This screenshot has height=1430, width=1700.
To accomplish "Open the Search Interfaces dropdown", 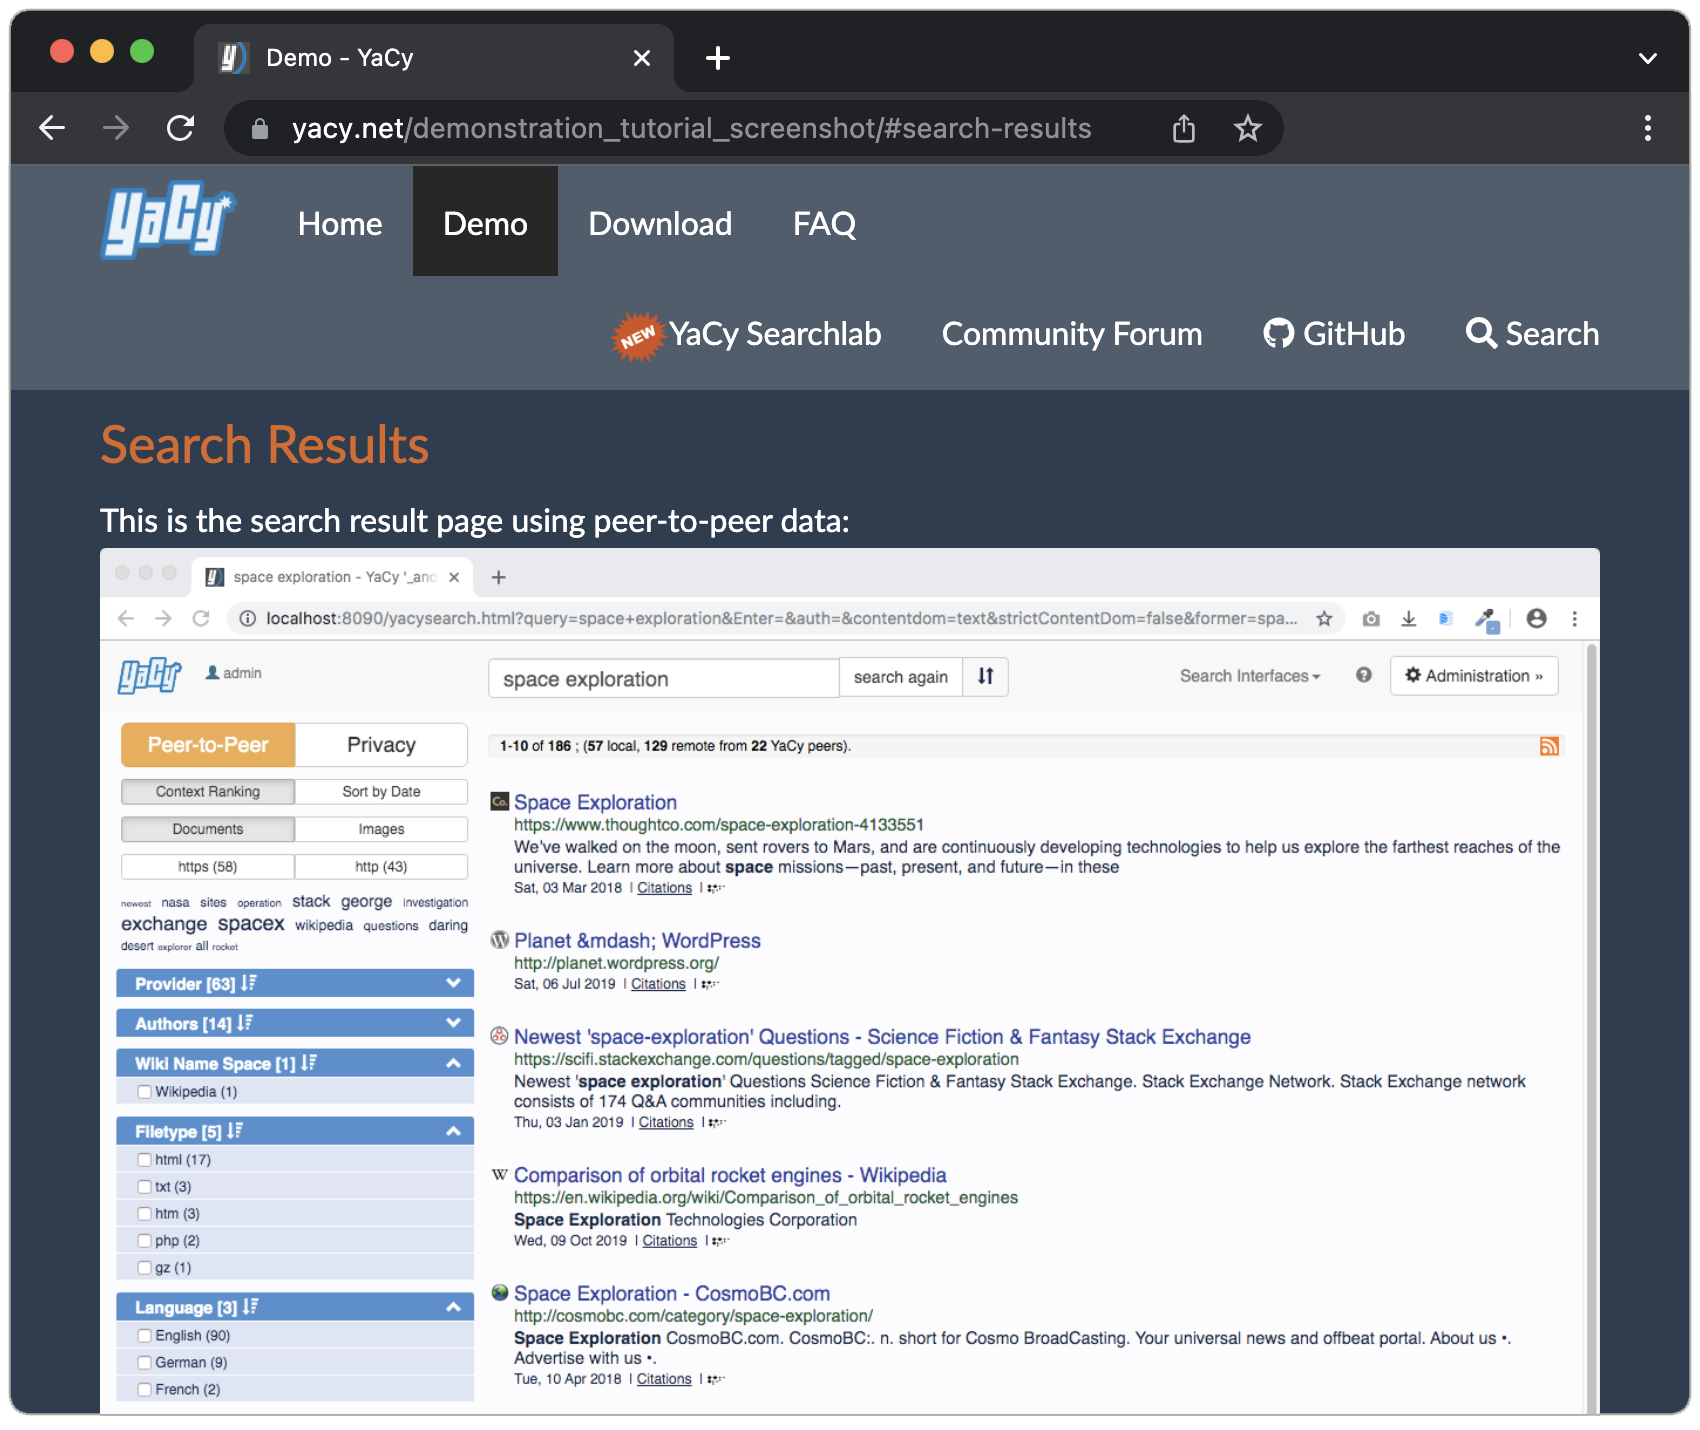I will 1250,676.
